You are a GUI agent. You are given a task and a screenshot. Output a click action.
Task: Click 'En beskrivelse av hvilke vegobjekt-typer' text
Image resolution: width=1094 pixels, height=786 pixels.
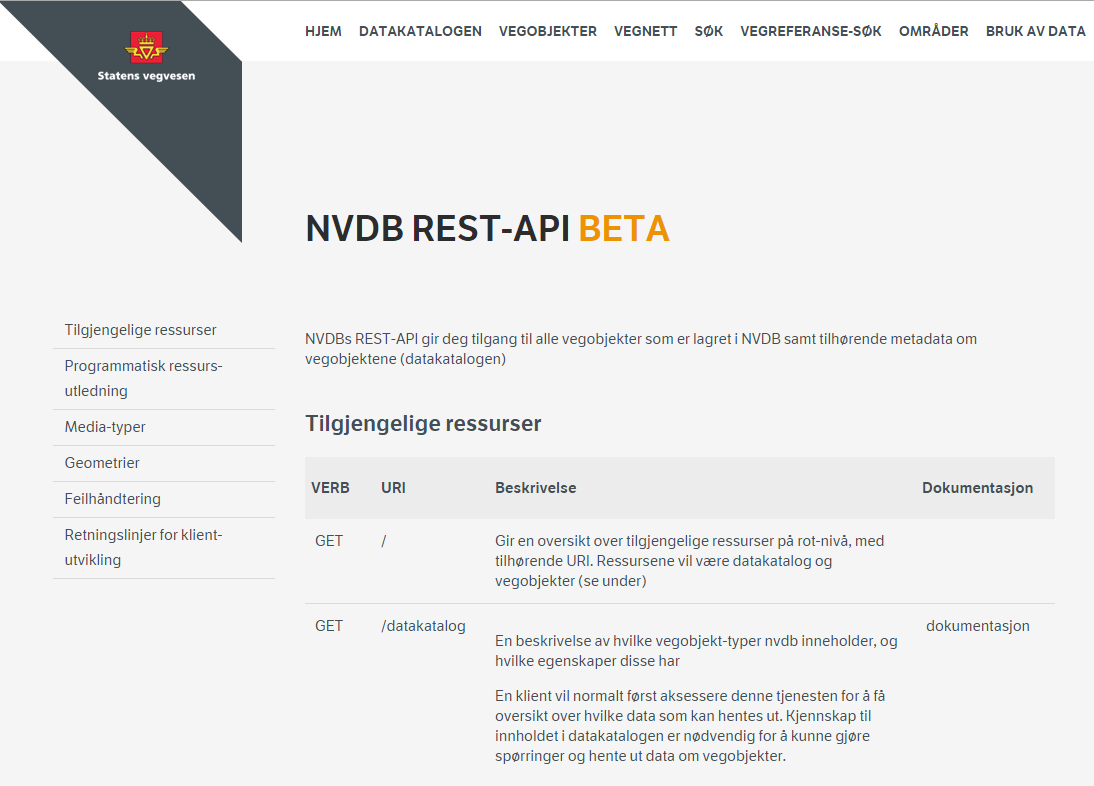pyautogui.click(x=696, y=651)
